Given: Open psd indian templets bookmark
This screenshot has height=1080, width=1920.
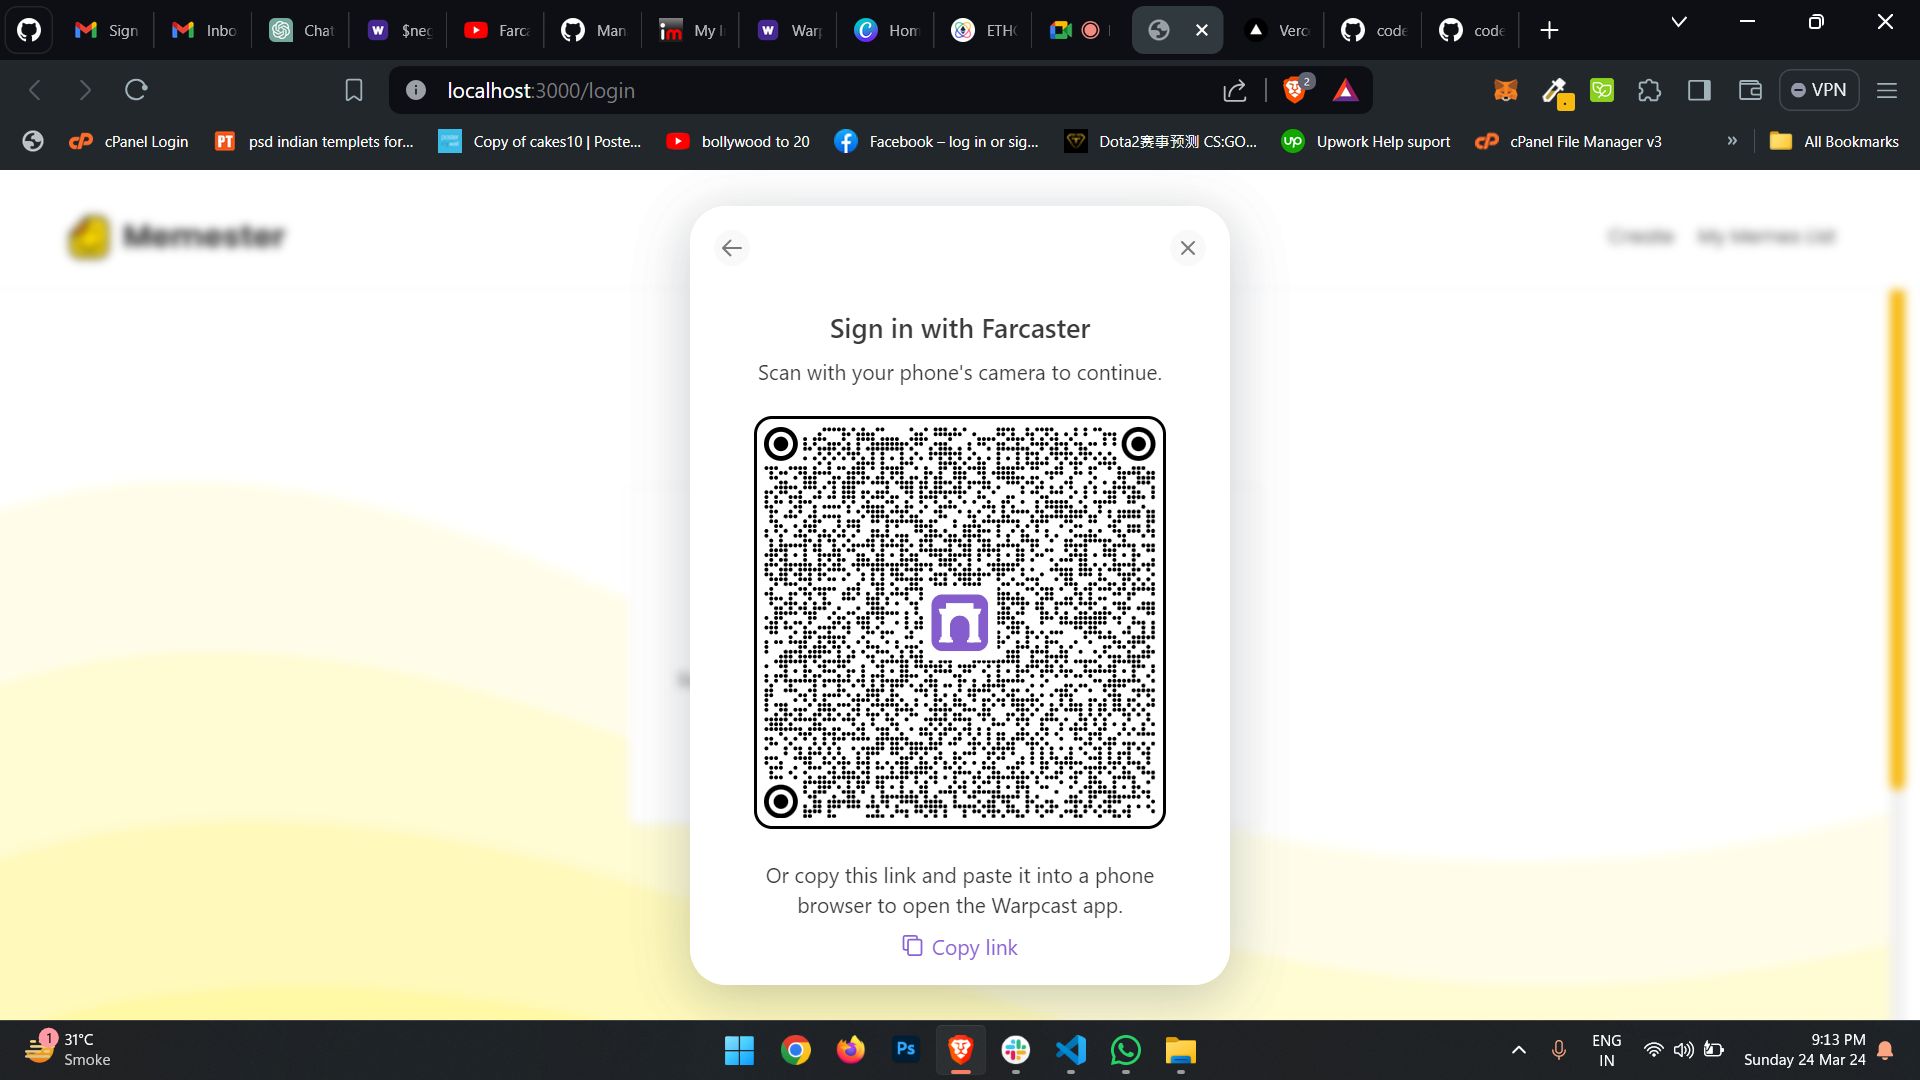Looking at the screenshot, I should click(x=314, y=142).
